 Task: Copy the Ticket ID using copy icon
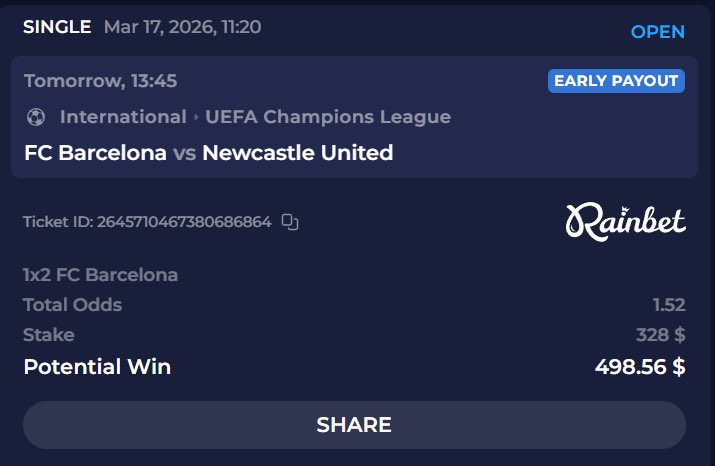(290, 222)
